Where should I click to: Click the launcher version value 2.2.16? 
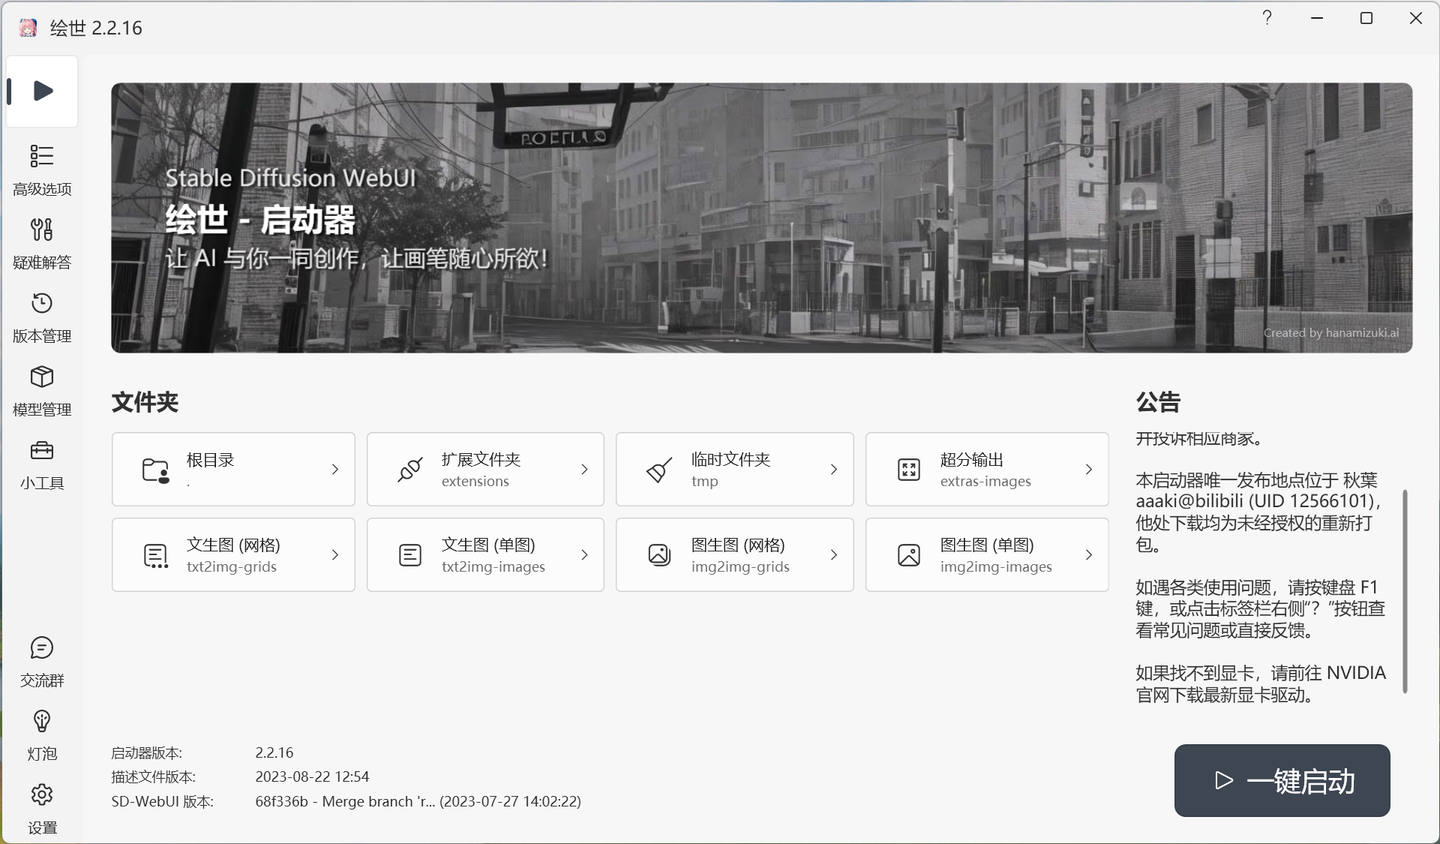(x=274, y=753)
